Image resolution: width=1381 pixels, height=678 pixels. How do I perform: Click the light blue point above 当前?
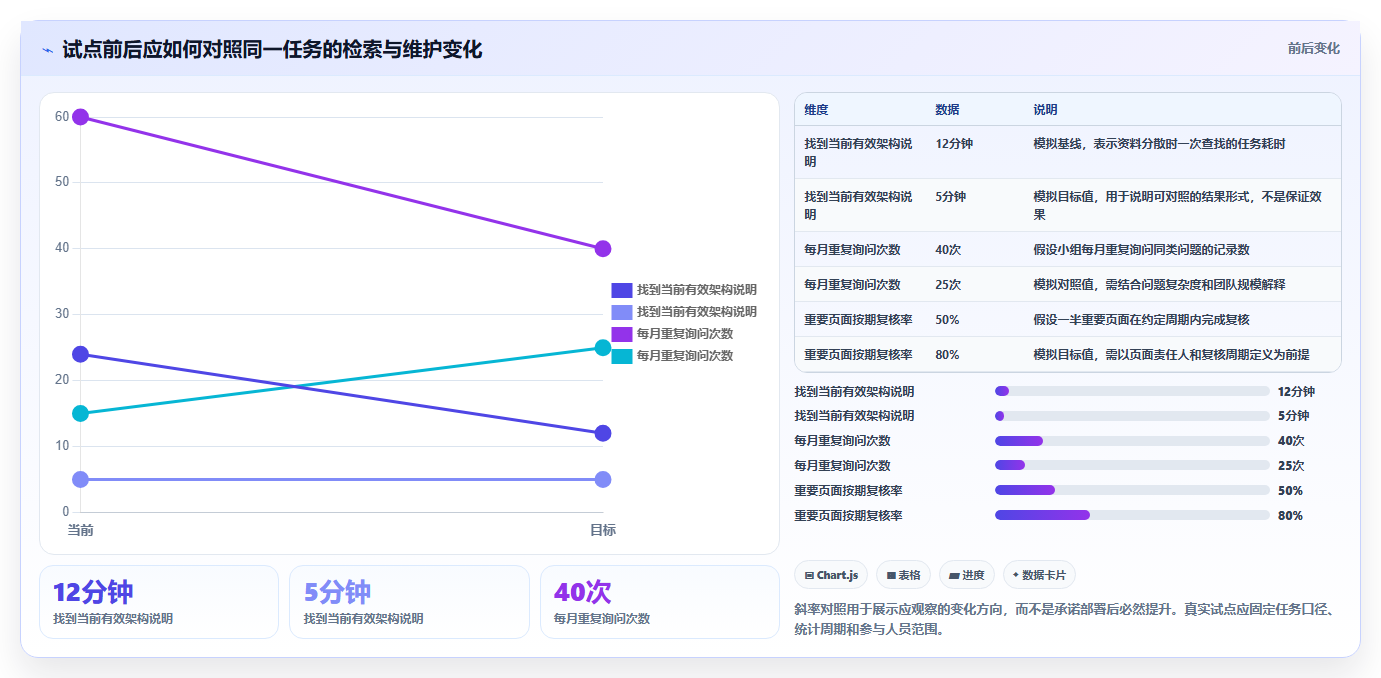(x=81, y=479)
